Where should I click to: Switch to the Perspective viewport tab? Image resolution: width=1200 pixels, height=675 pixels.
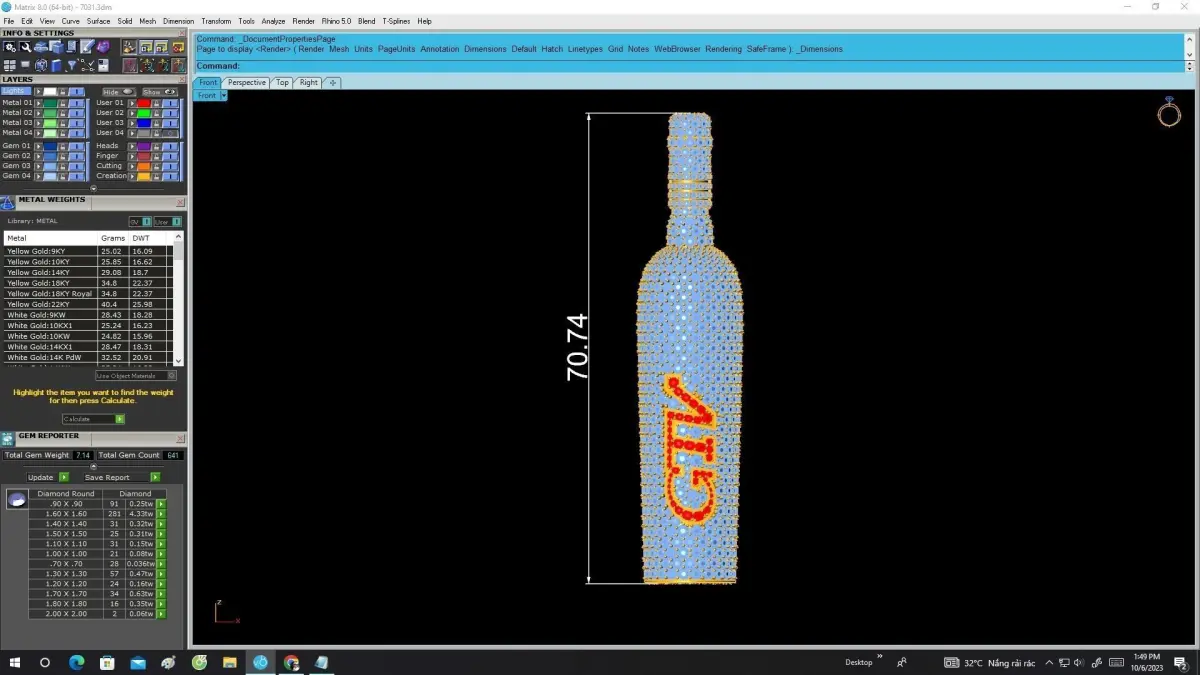246,83
